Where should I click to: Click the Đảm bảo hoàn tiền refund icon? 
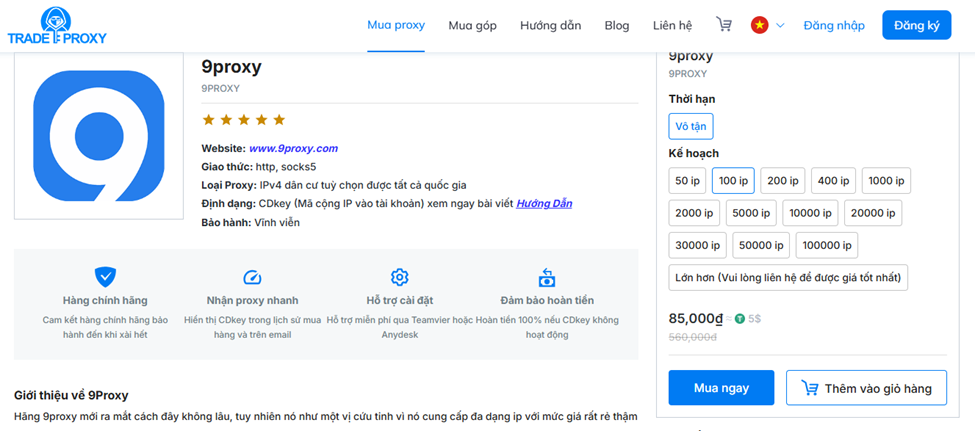click(547, 277)
